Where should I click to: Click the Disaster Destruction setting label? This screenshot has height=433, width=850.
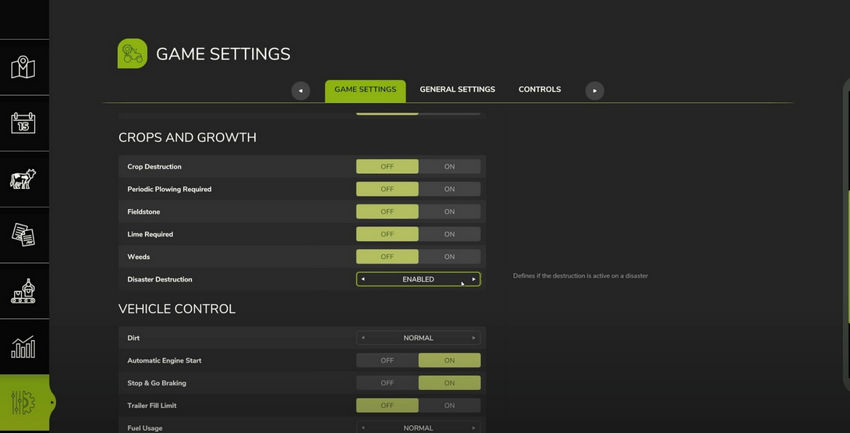(x=159, y=279)
